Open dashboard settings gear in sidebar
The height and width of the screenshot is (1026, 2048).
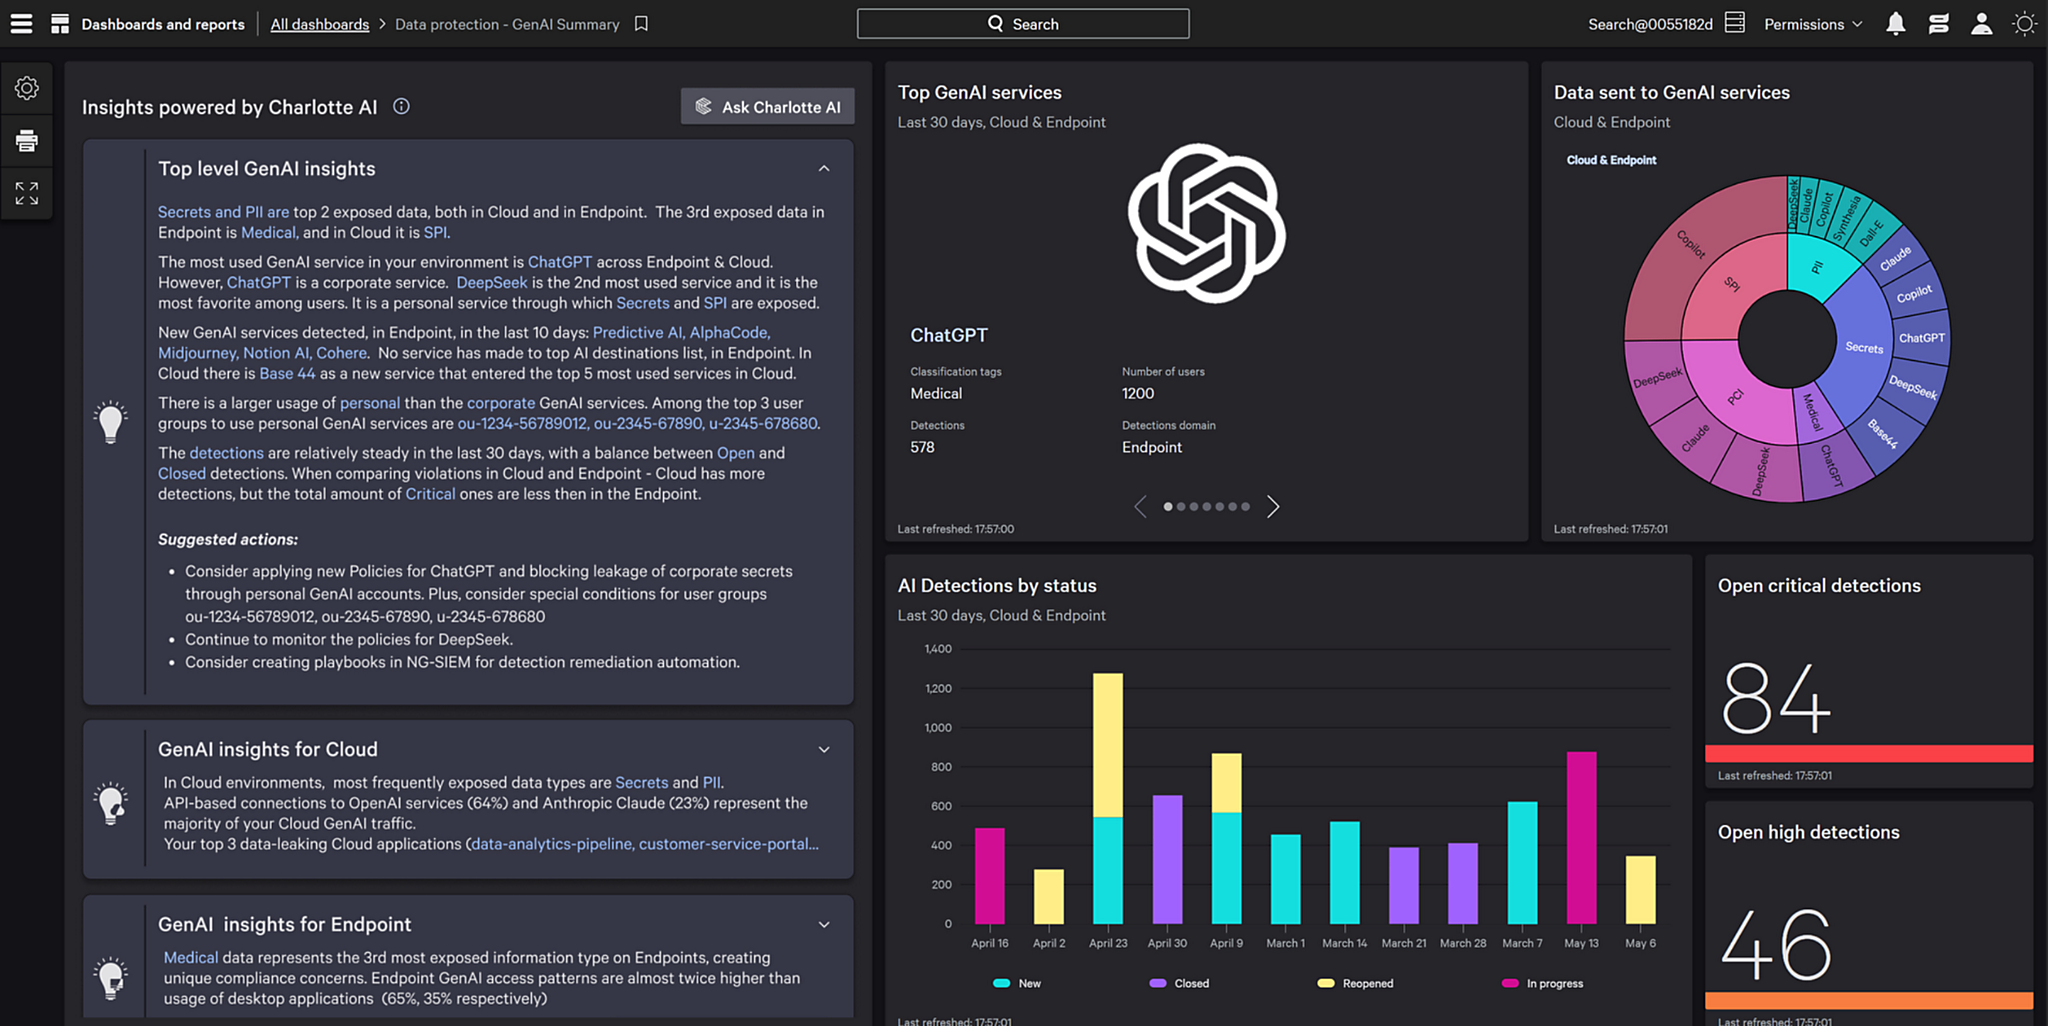coord(27,89)
